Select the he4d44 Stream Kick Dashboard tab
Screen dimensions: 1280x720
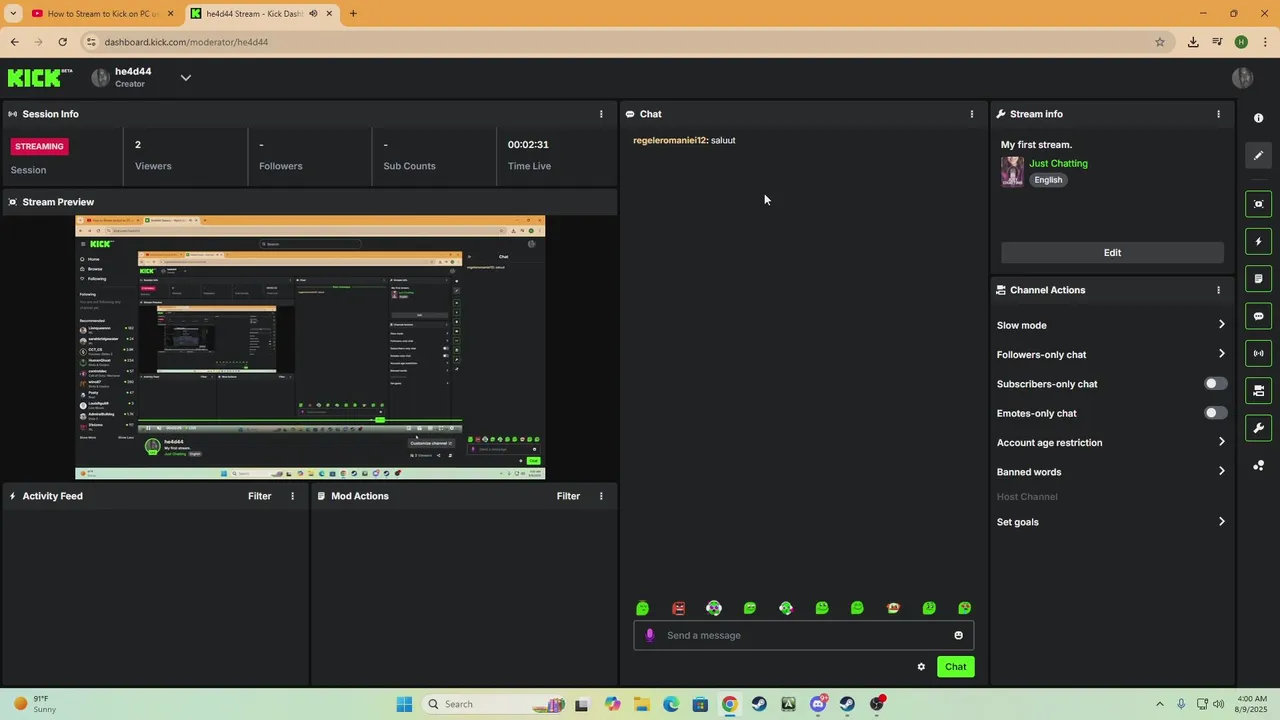262,14
